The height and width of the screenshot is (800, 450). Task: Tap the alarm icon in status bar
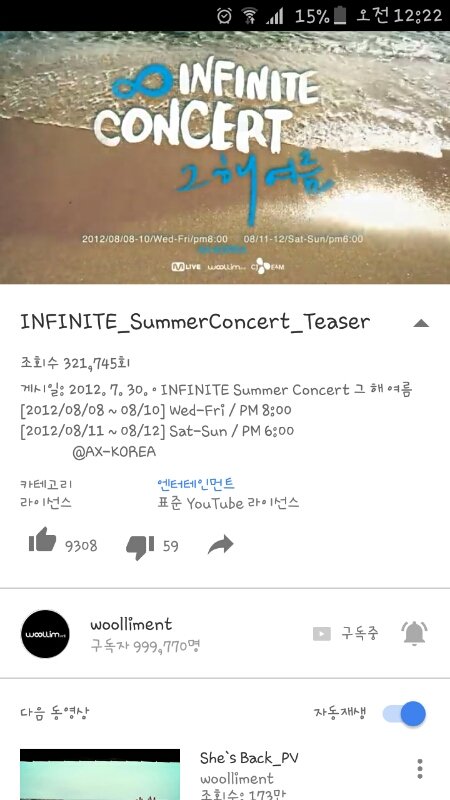pos(224,16)
